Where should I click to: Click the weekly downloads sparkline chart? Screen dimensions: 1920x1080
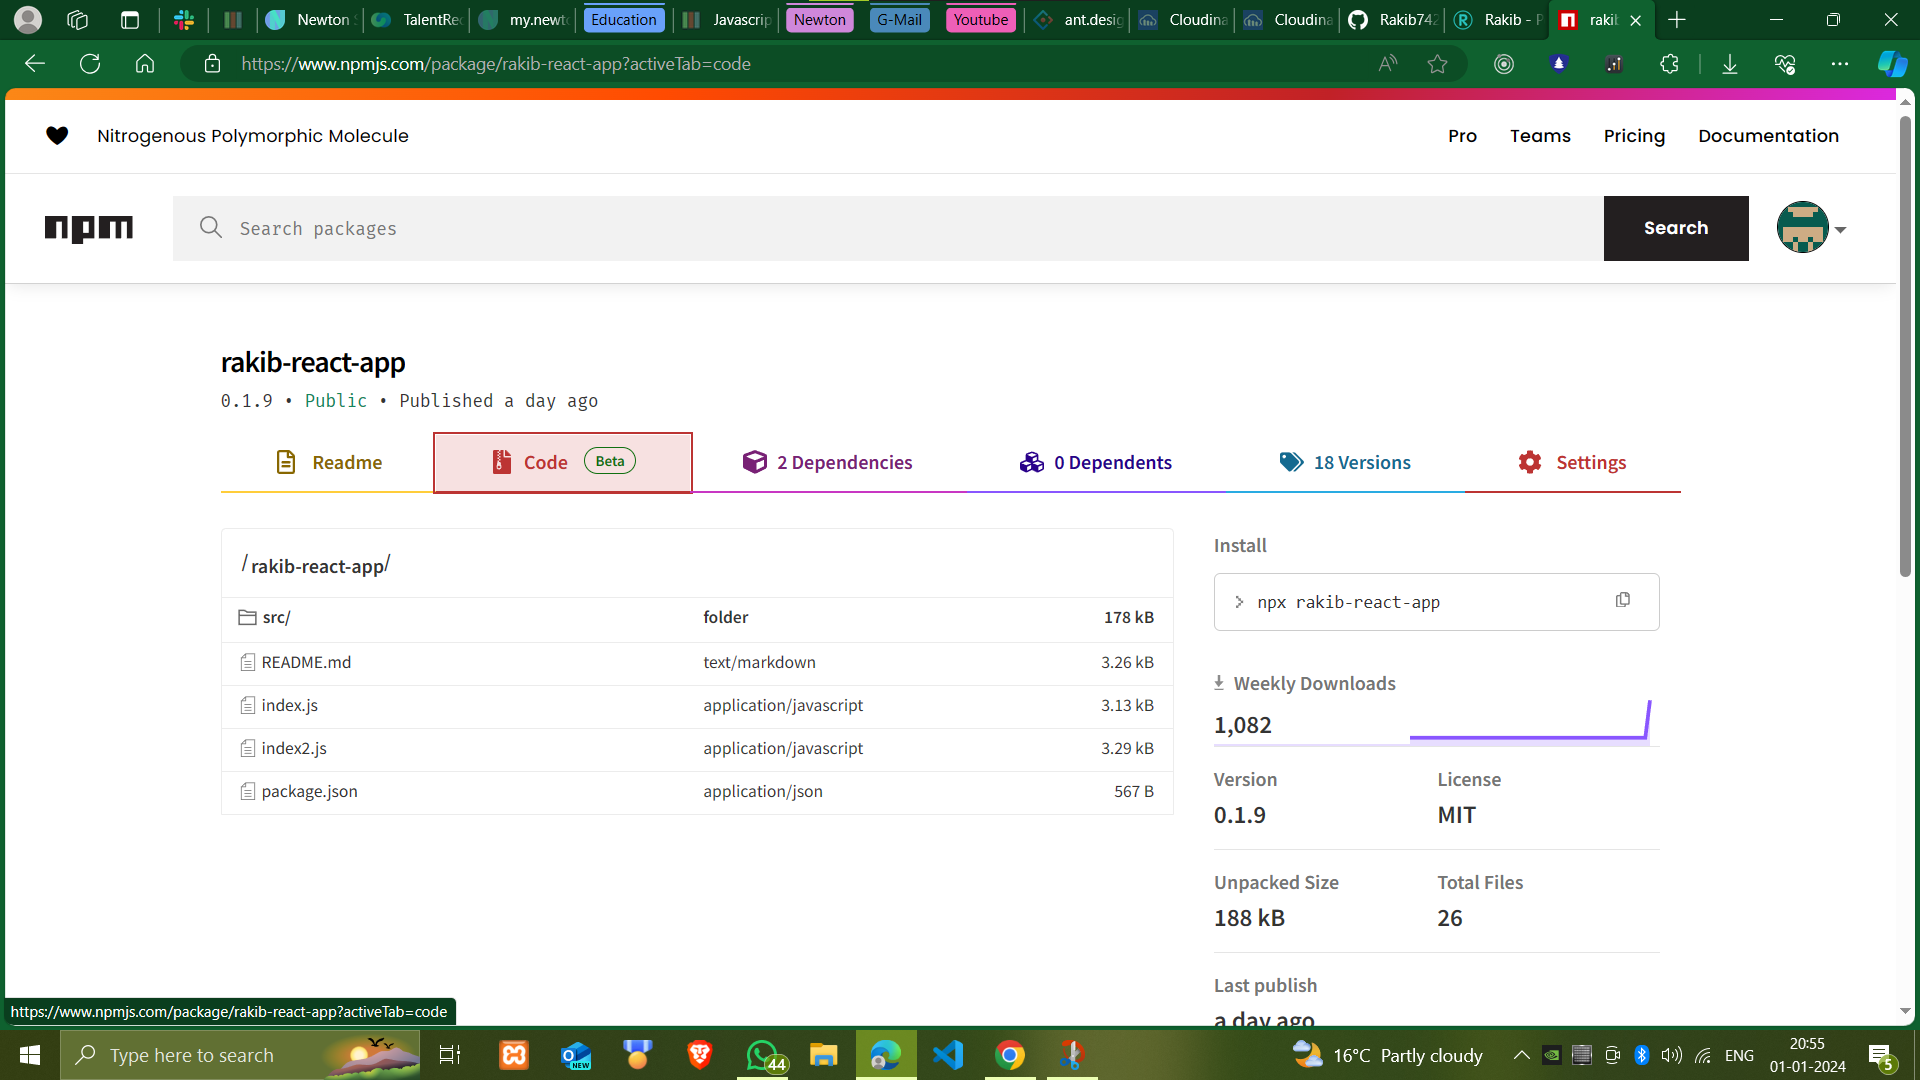coord(1530,721)
